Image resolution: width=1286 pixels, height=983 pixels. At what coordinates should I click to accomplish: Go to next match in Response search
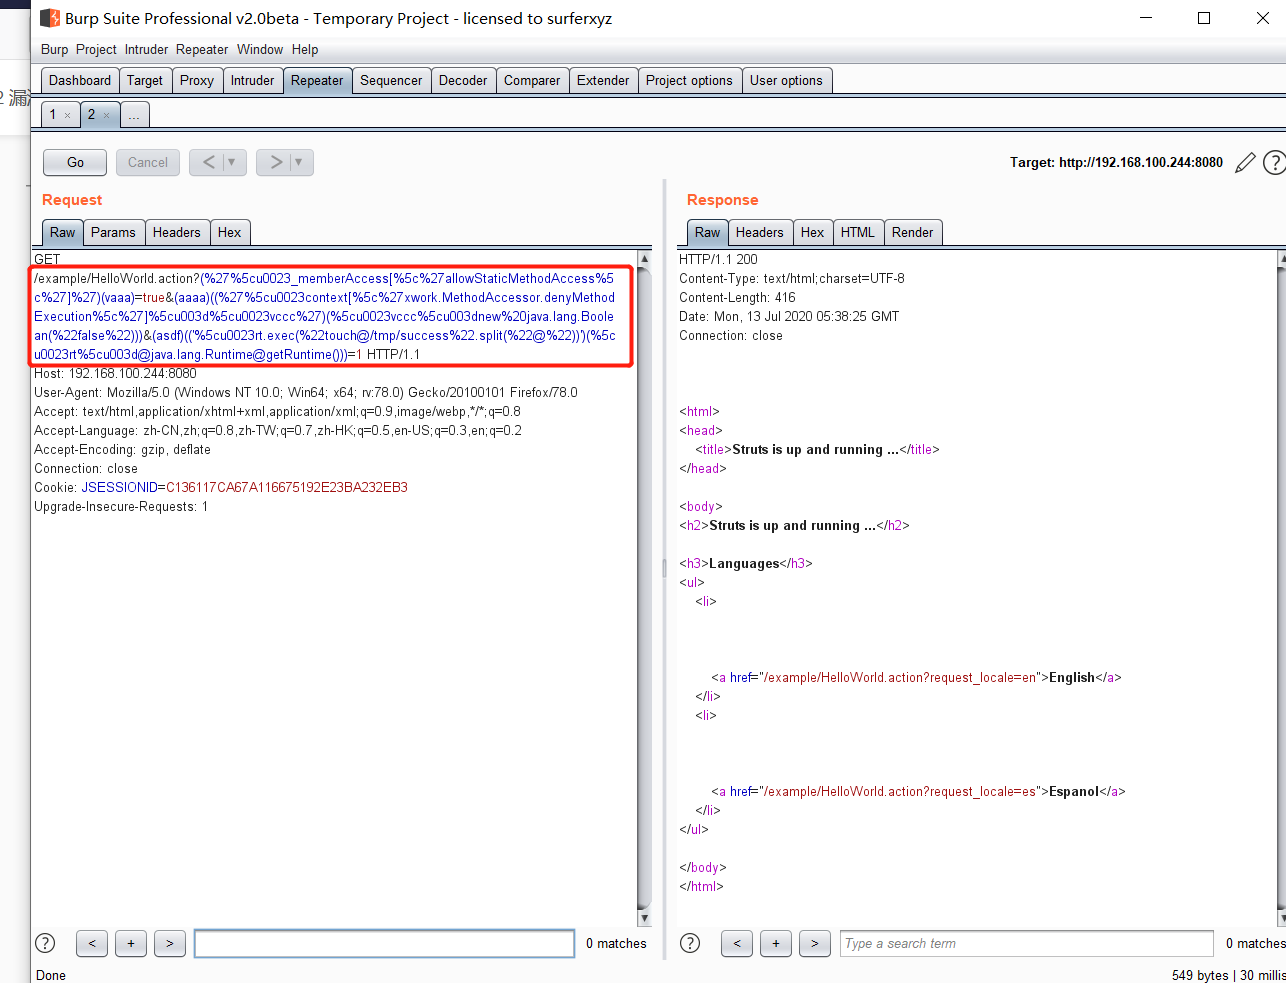[x=815, y=943]
